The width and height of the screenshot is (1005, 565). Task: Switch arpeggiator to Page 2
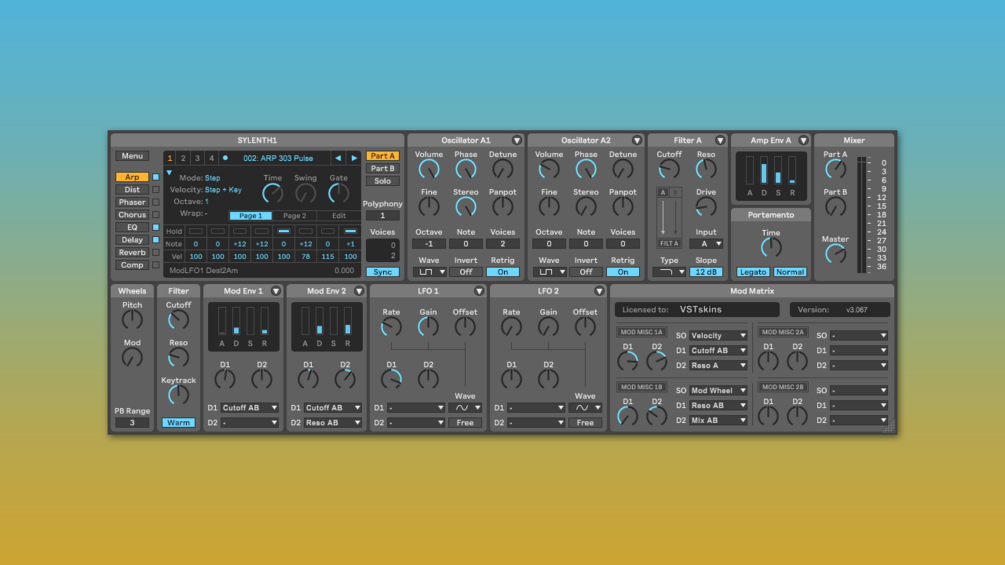295,216
